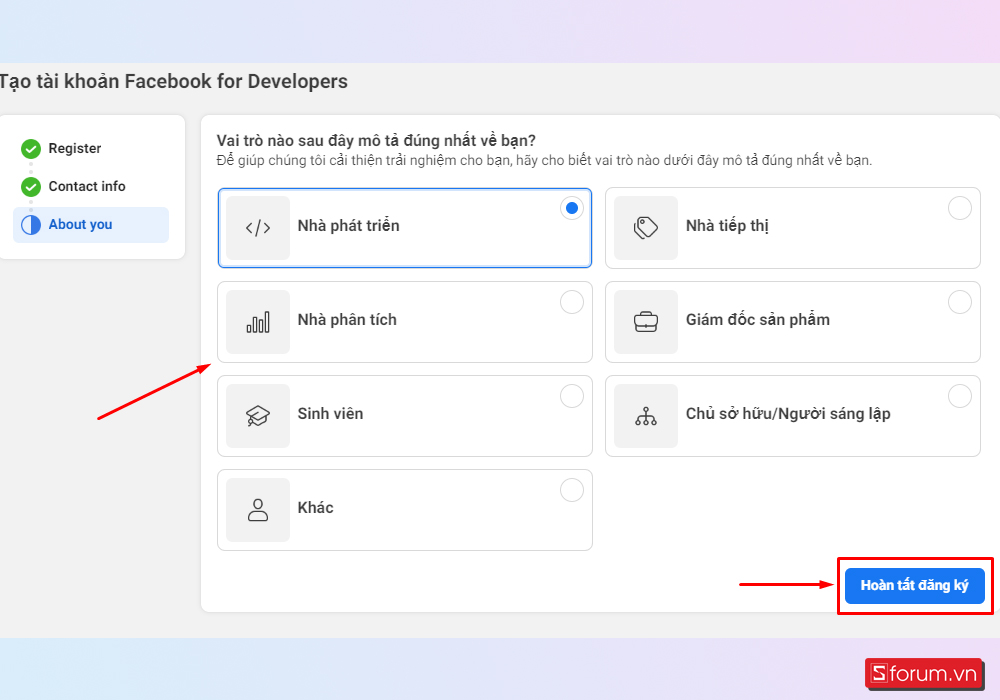Click the person silhouette Khác icon
The height and width of the screenshot is (700, 1000).
point(258,510)
